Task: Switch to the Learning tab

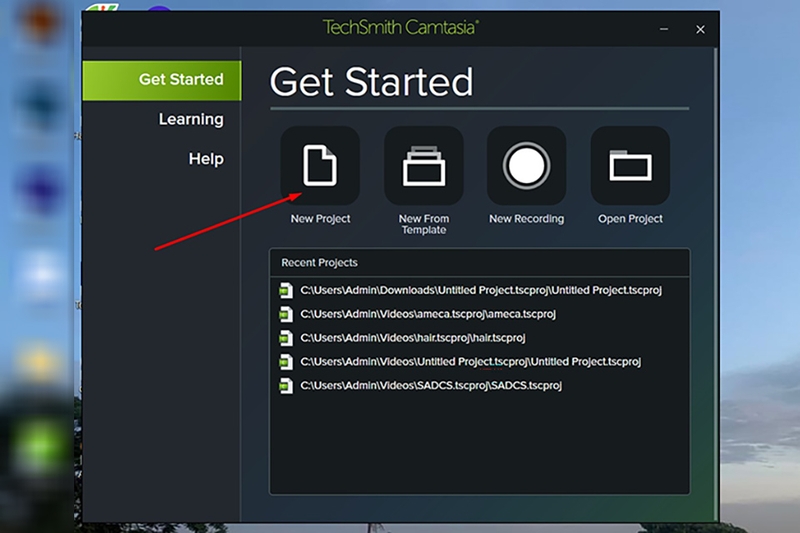Action: (x=191, y=119)
